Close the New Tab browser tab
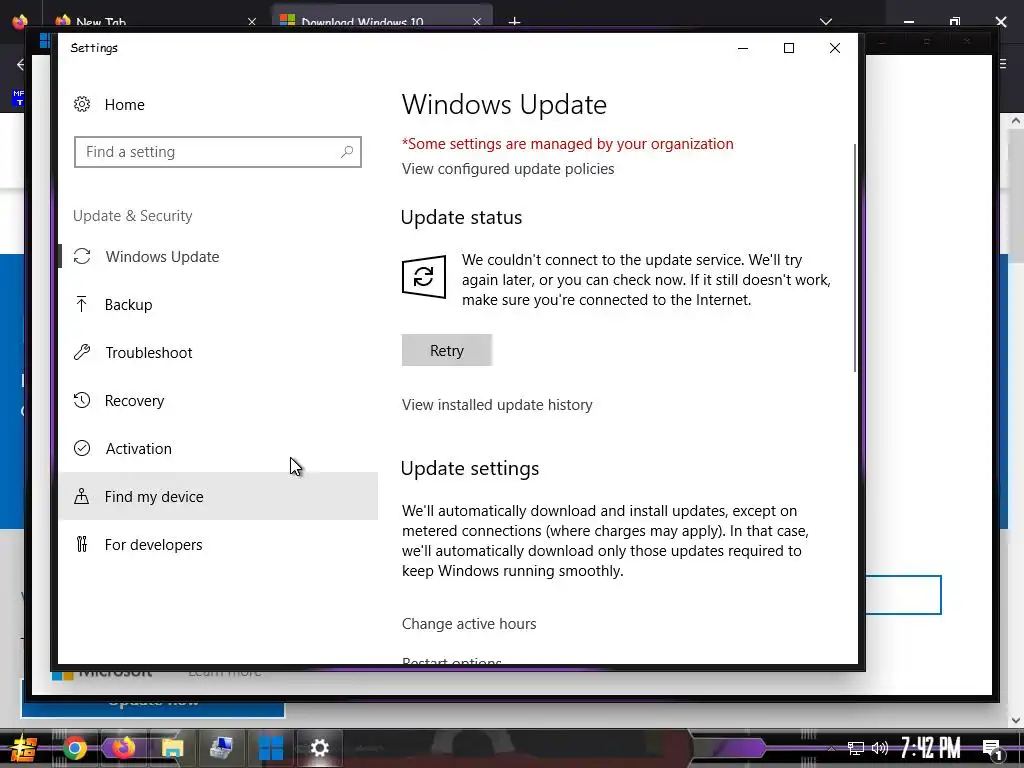The height and width of the screenshot is (768, 1024). click(252, 22)
